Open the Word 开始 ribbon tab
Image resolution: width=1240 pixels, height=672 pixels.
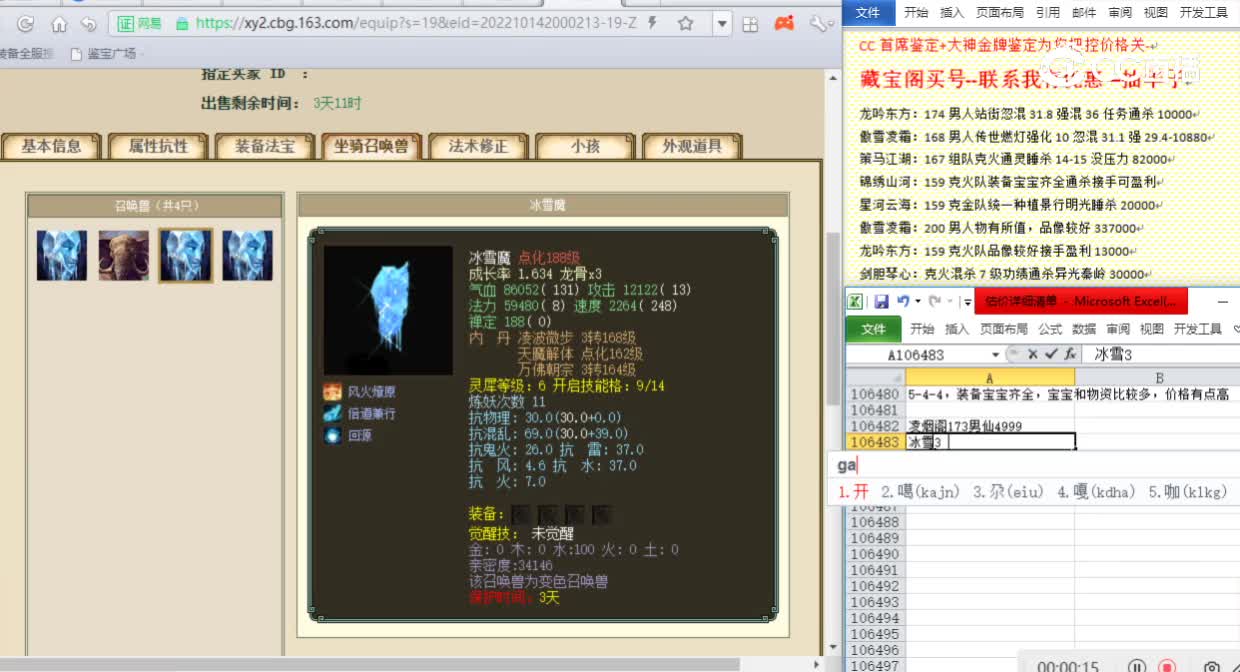pyautogui.click(x=917, y=13)
